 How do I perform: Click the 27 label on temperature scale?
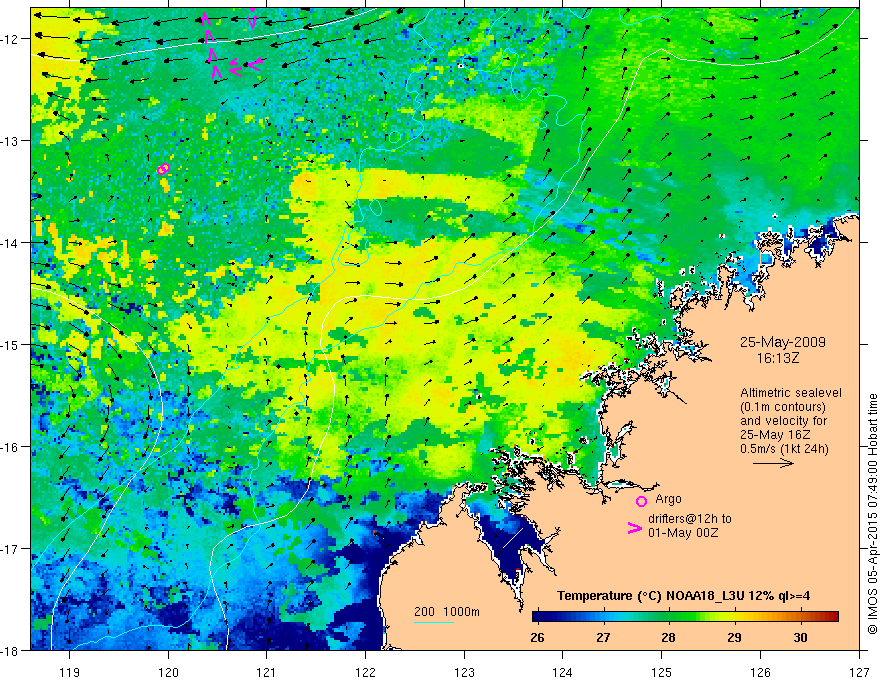pos(603,637)
